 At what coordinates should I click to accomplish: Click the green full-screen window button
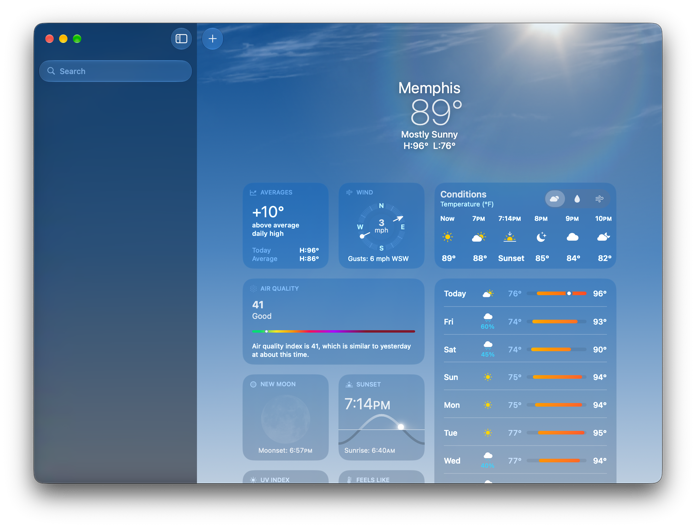[x=77, y=39]
